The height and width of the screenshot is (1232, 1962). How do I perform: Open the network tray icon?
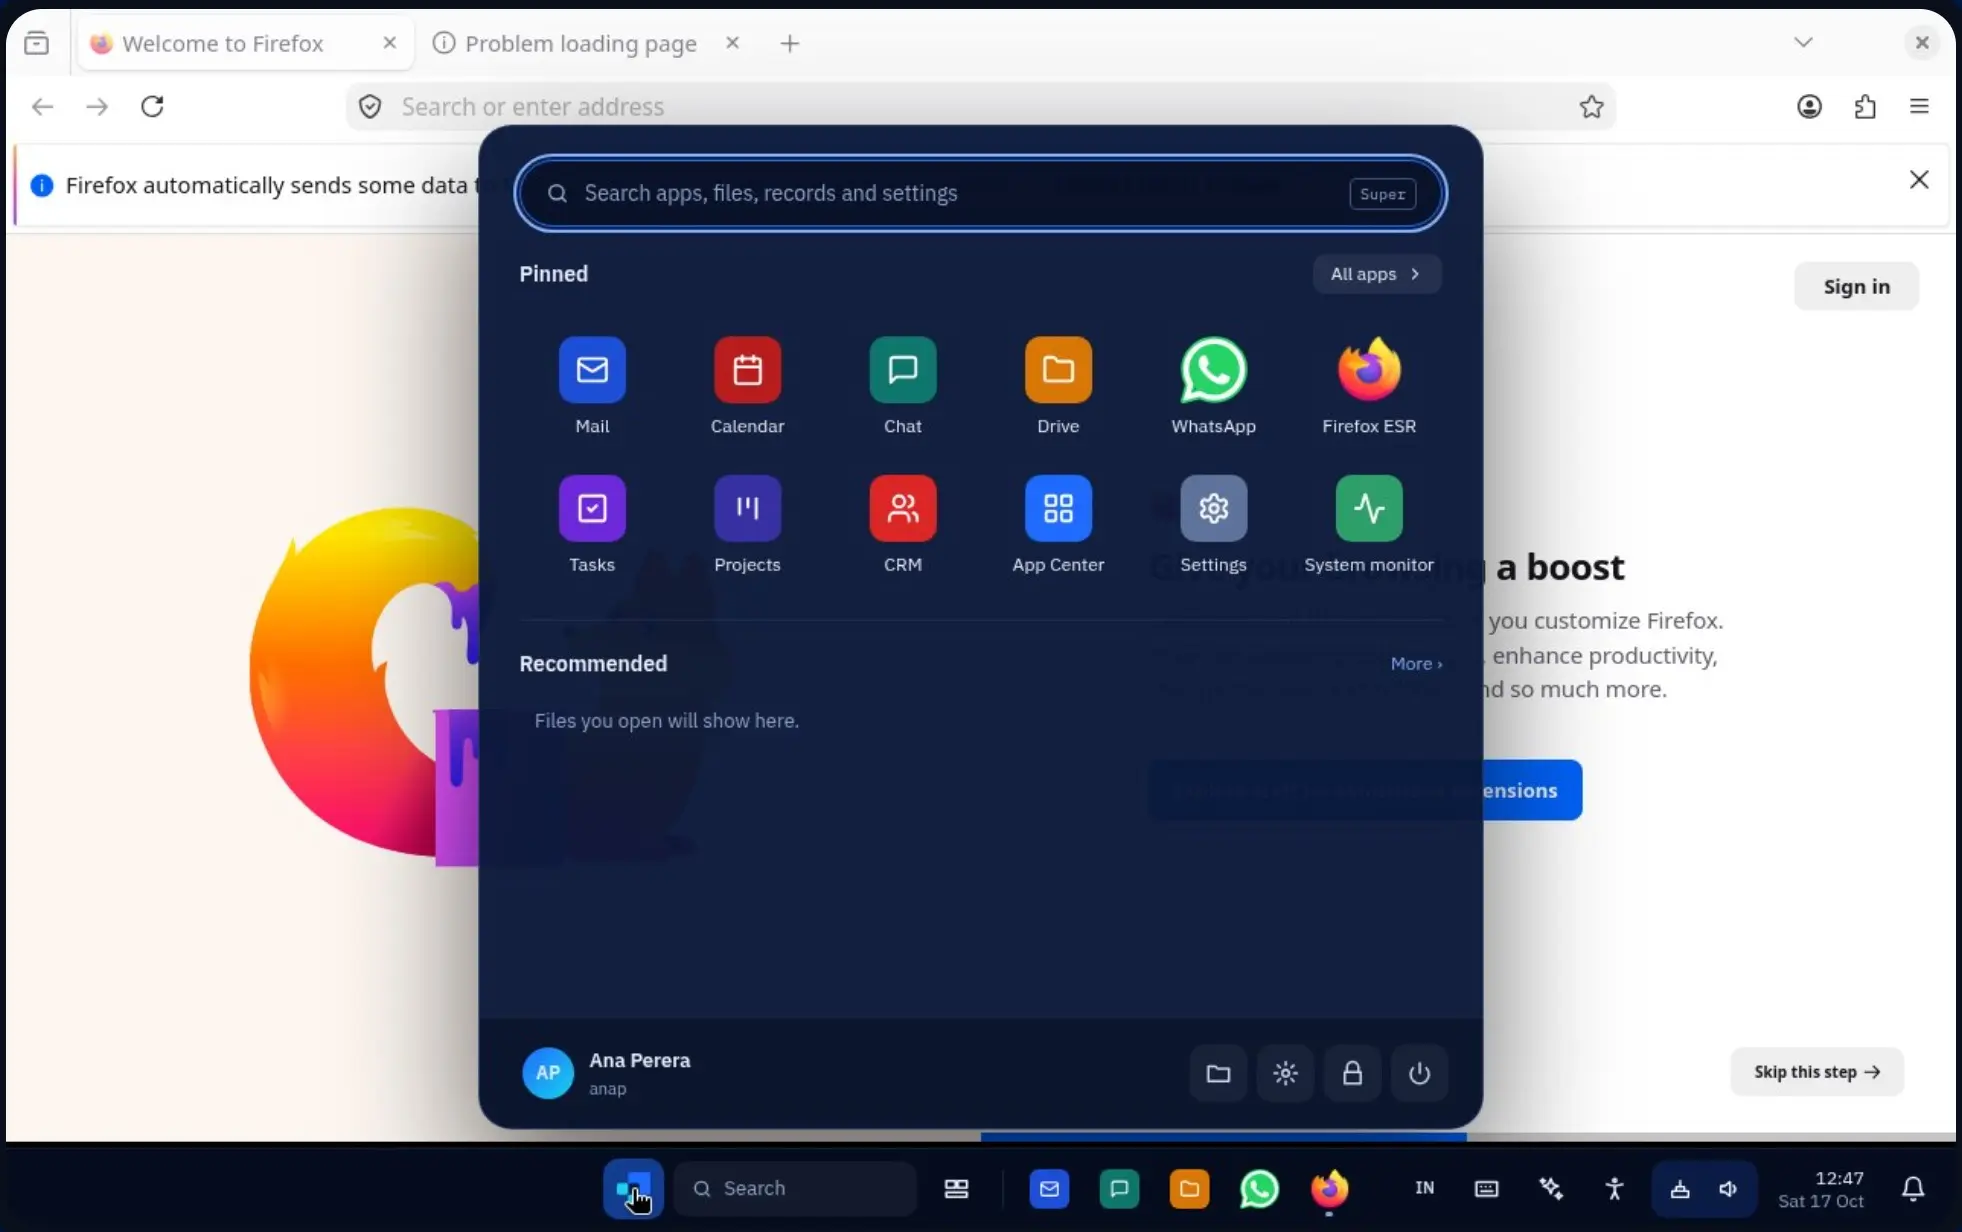[1680, 1188]
